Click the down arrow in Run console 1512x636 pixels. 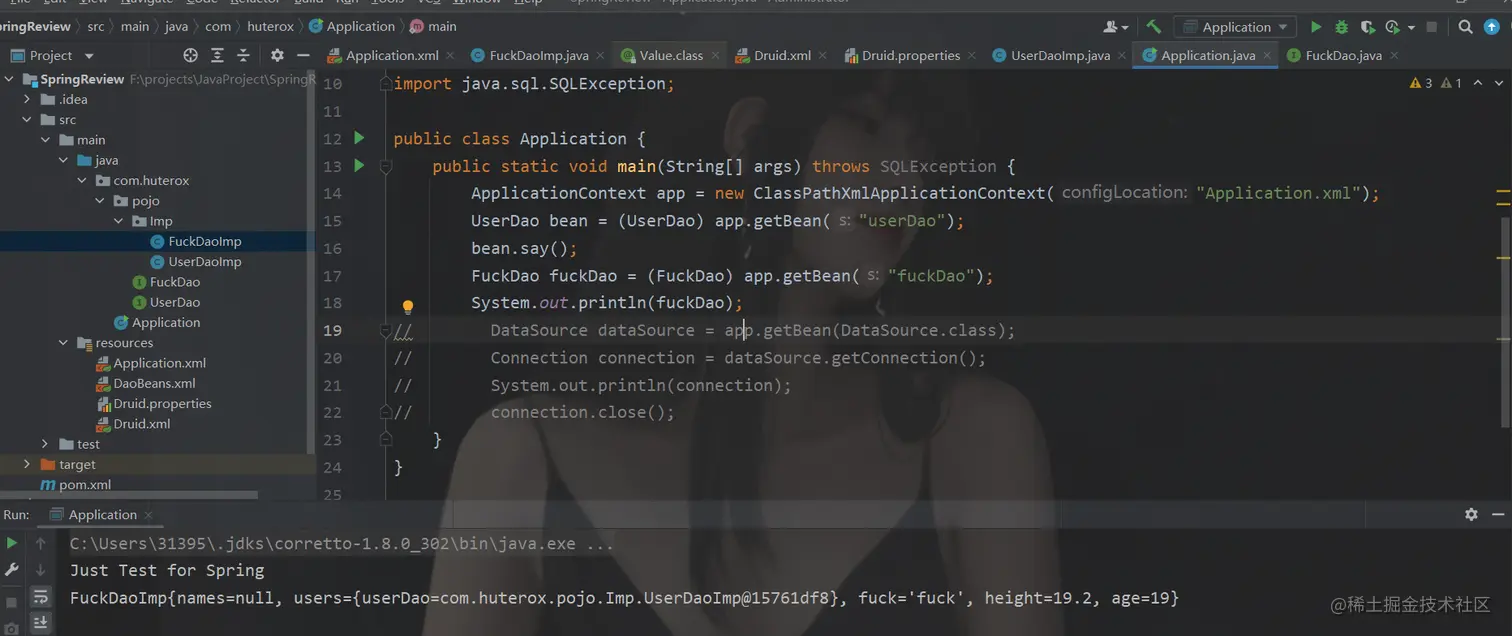click(x=41, y=570)
